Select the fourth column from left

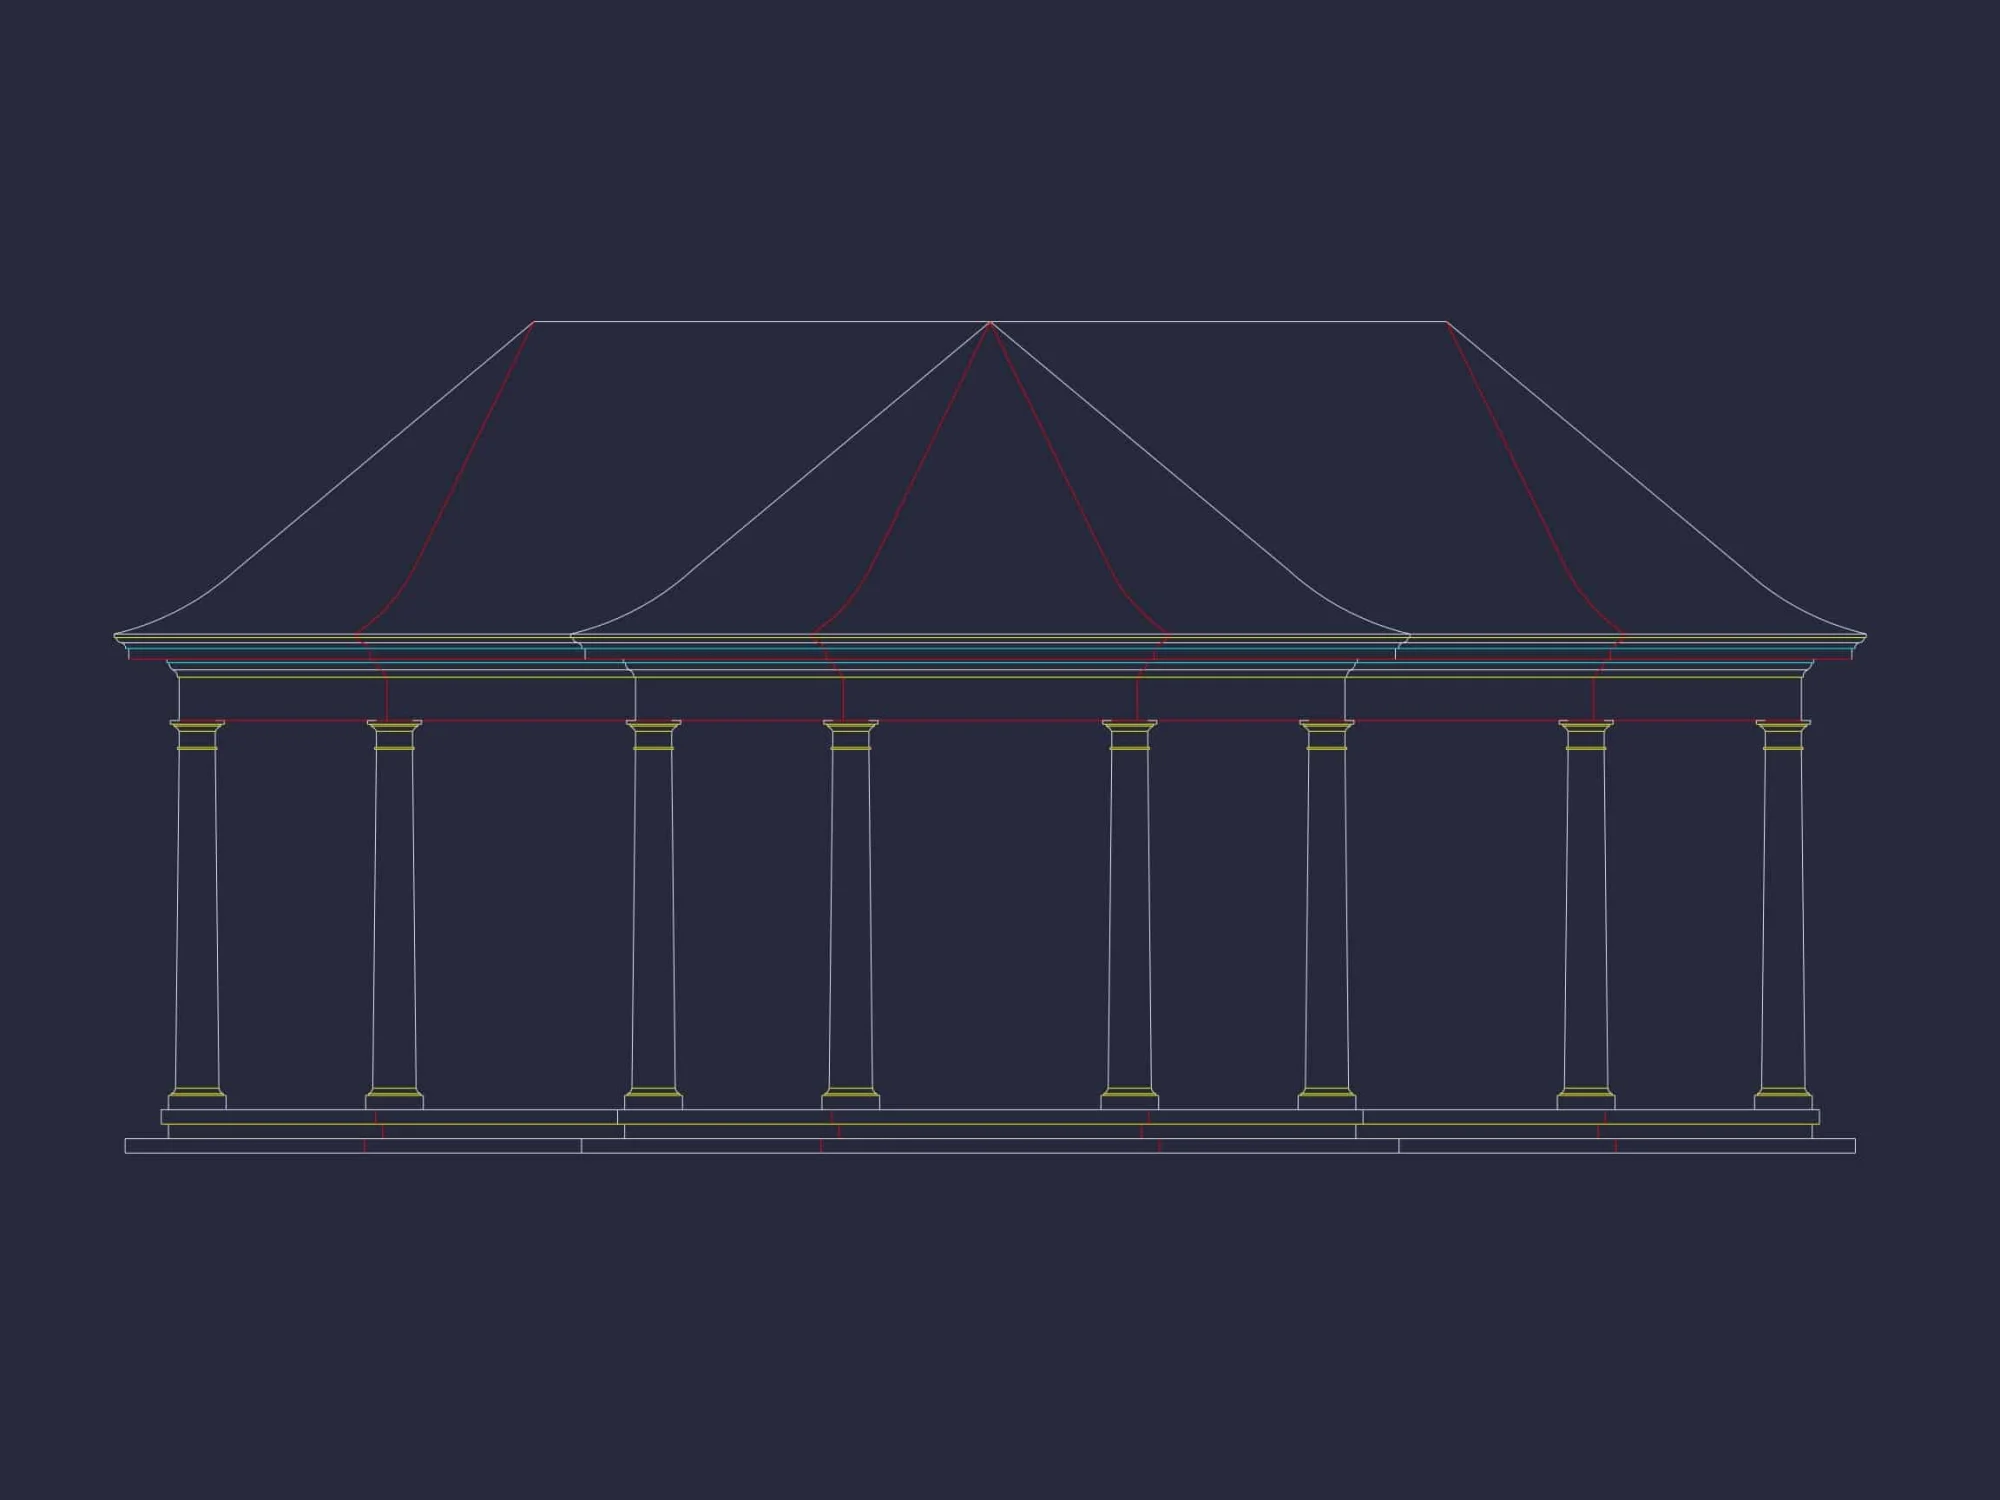(x=850, y=920)
